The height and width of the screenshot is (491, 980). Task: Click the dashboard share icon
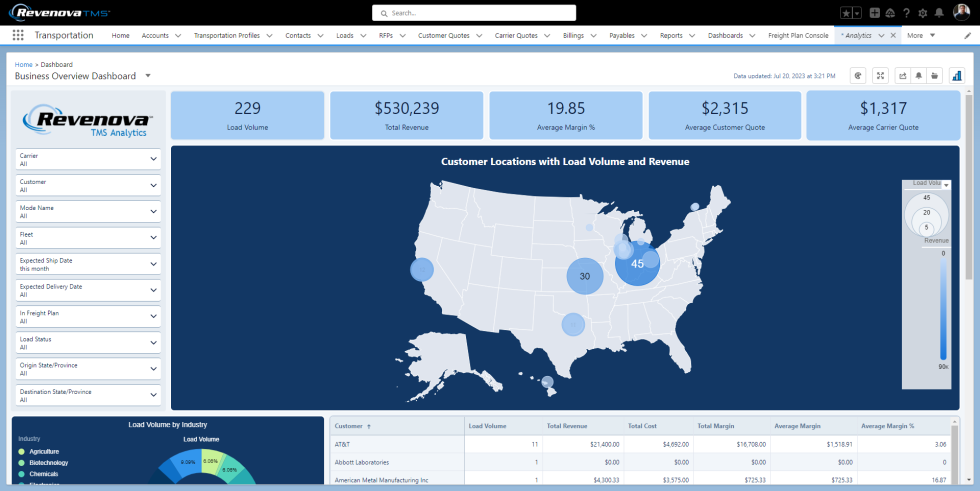[x=903, y=75]
